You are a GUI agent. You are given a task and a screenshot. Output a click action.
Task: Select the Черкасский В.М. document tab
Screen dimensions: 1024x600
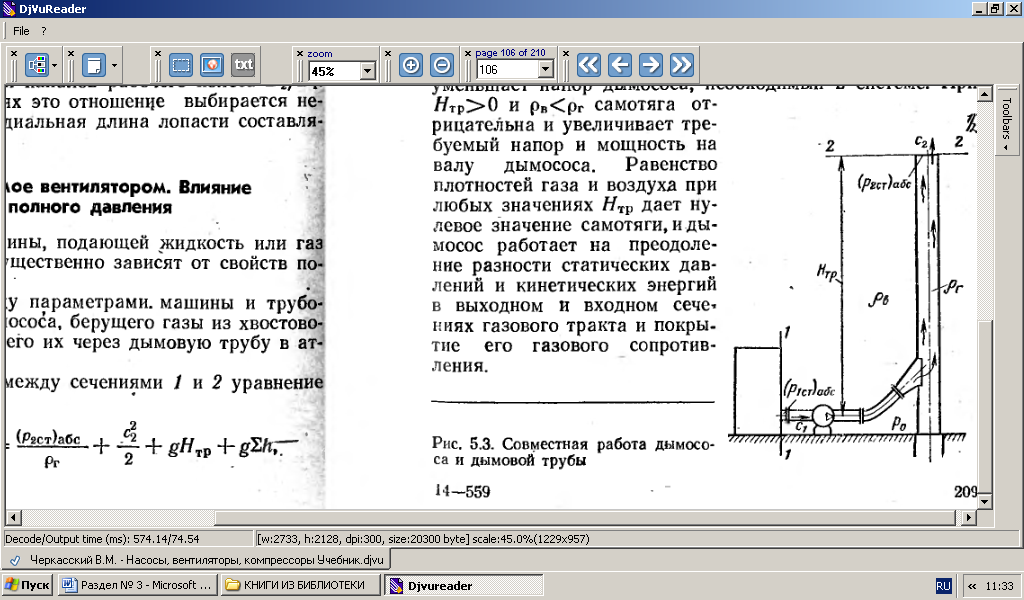195,559
